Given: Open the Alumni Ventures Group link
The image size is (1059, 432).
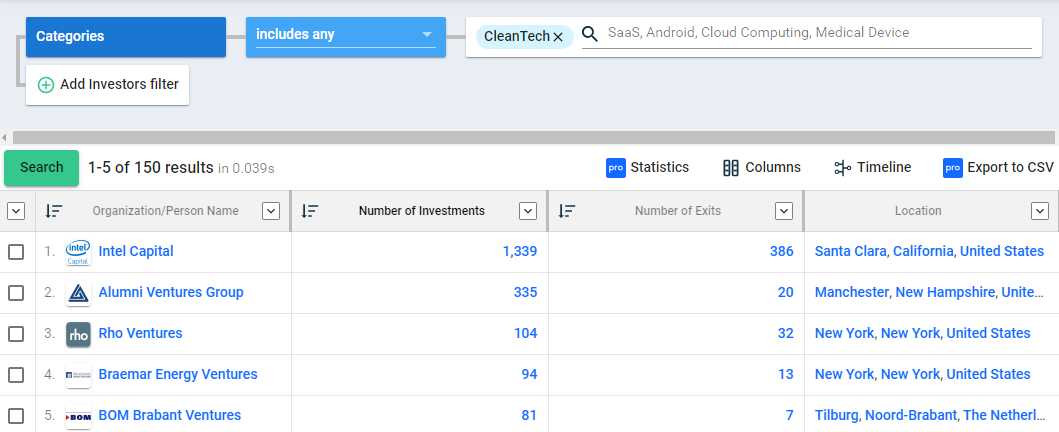Looking at the screenshot, I should click(171, 292).
